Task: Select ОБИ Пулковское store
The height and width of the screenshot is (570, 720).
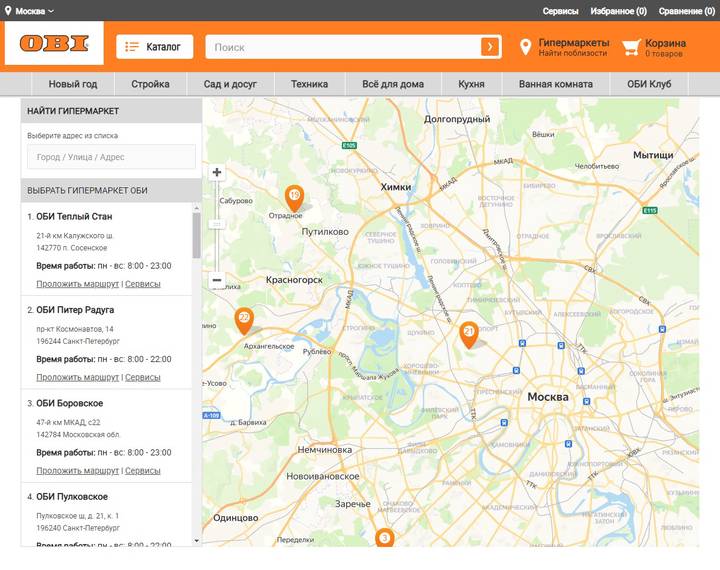Action: 72,497
